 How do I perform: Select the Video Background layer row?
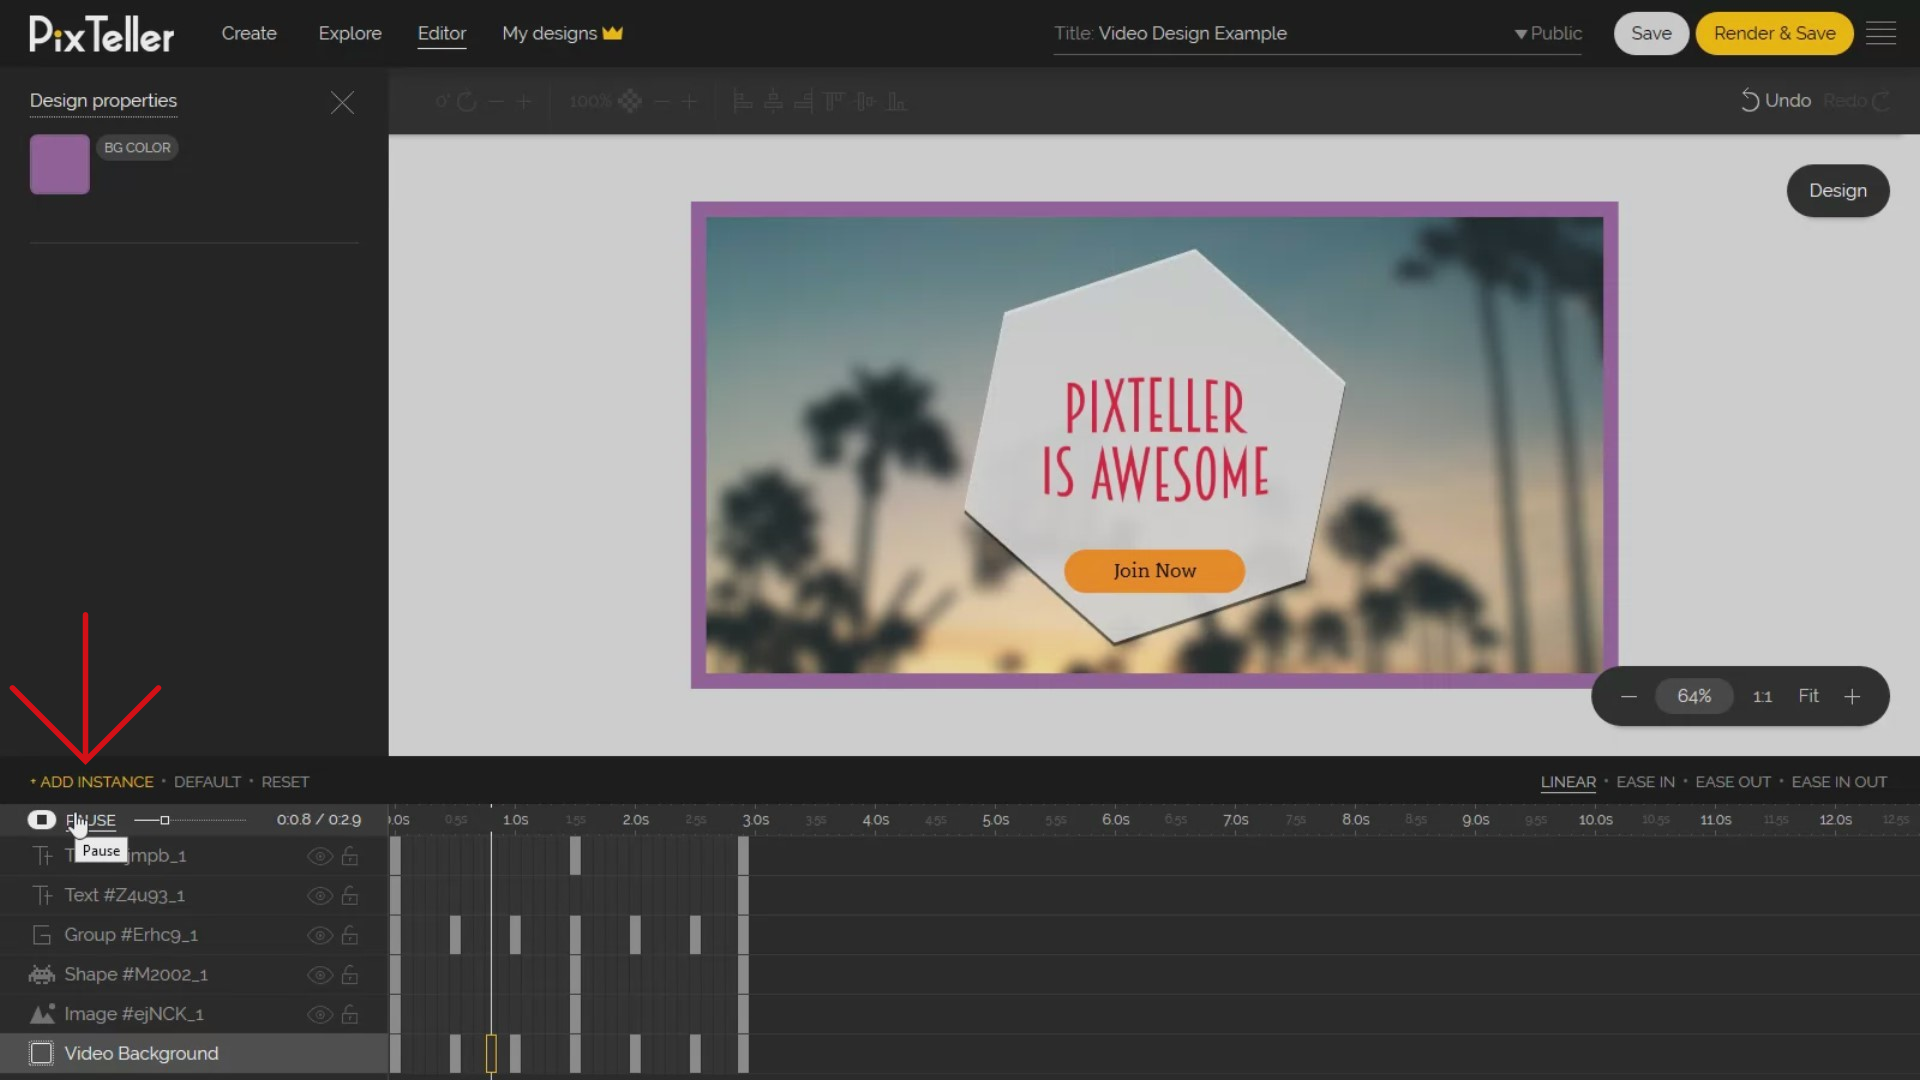click(x=194, y=1054)
